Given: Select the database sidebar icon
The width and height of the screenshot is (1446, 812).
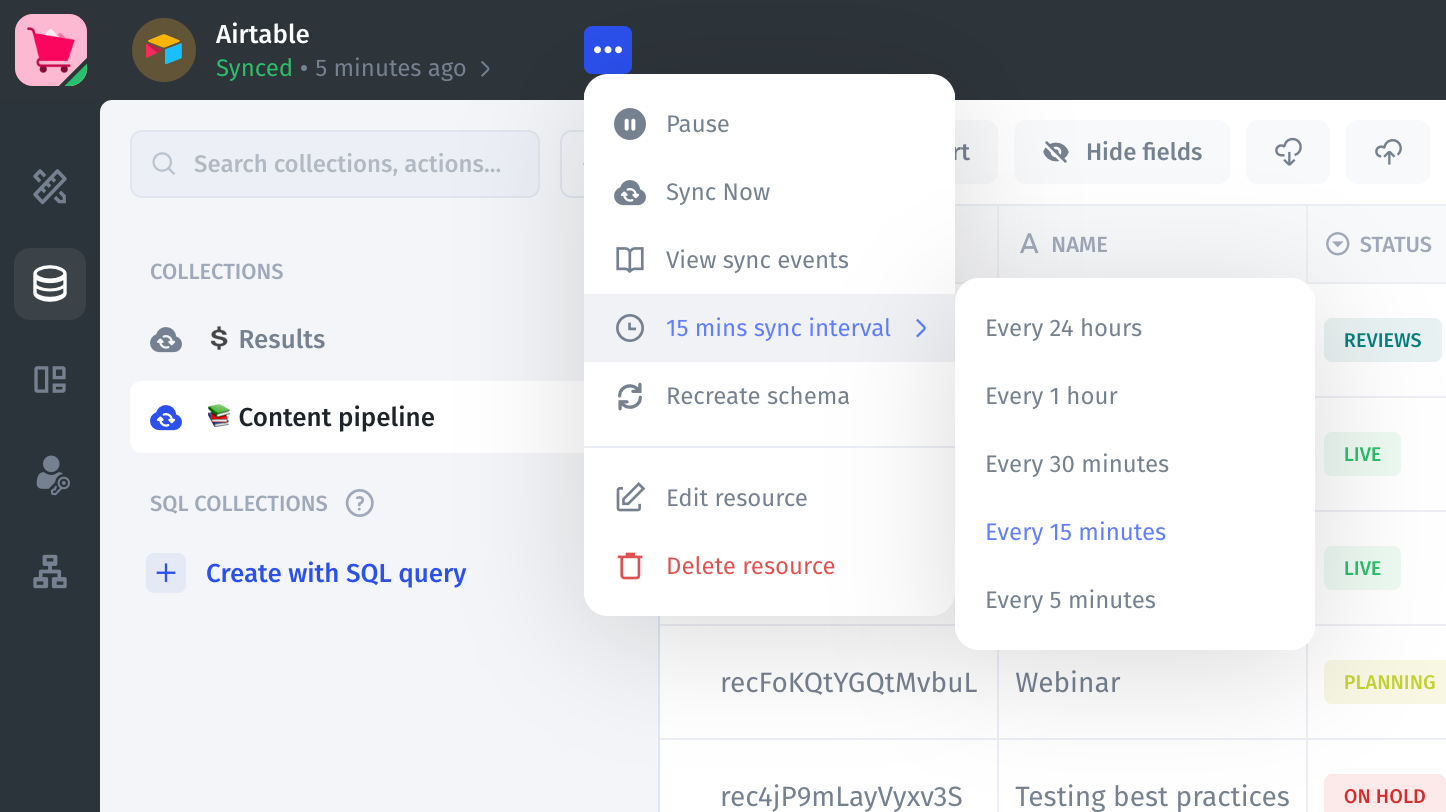Looking at the screenshot, I should pos(50,284).
